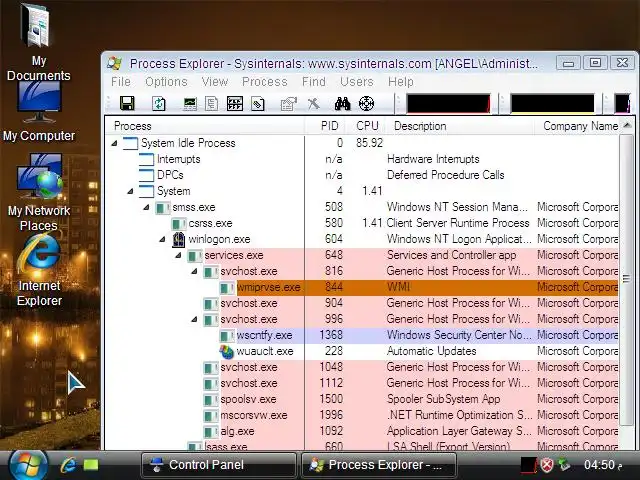The height and width of the screenshot is (480, 640).
Task: Select the alg.exe process row
Action: point(361,431)
